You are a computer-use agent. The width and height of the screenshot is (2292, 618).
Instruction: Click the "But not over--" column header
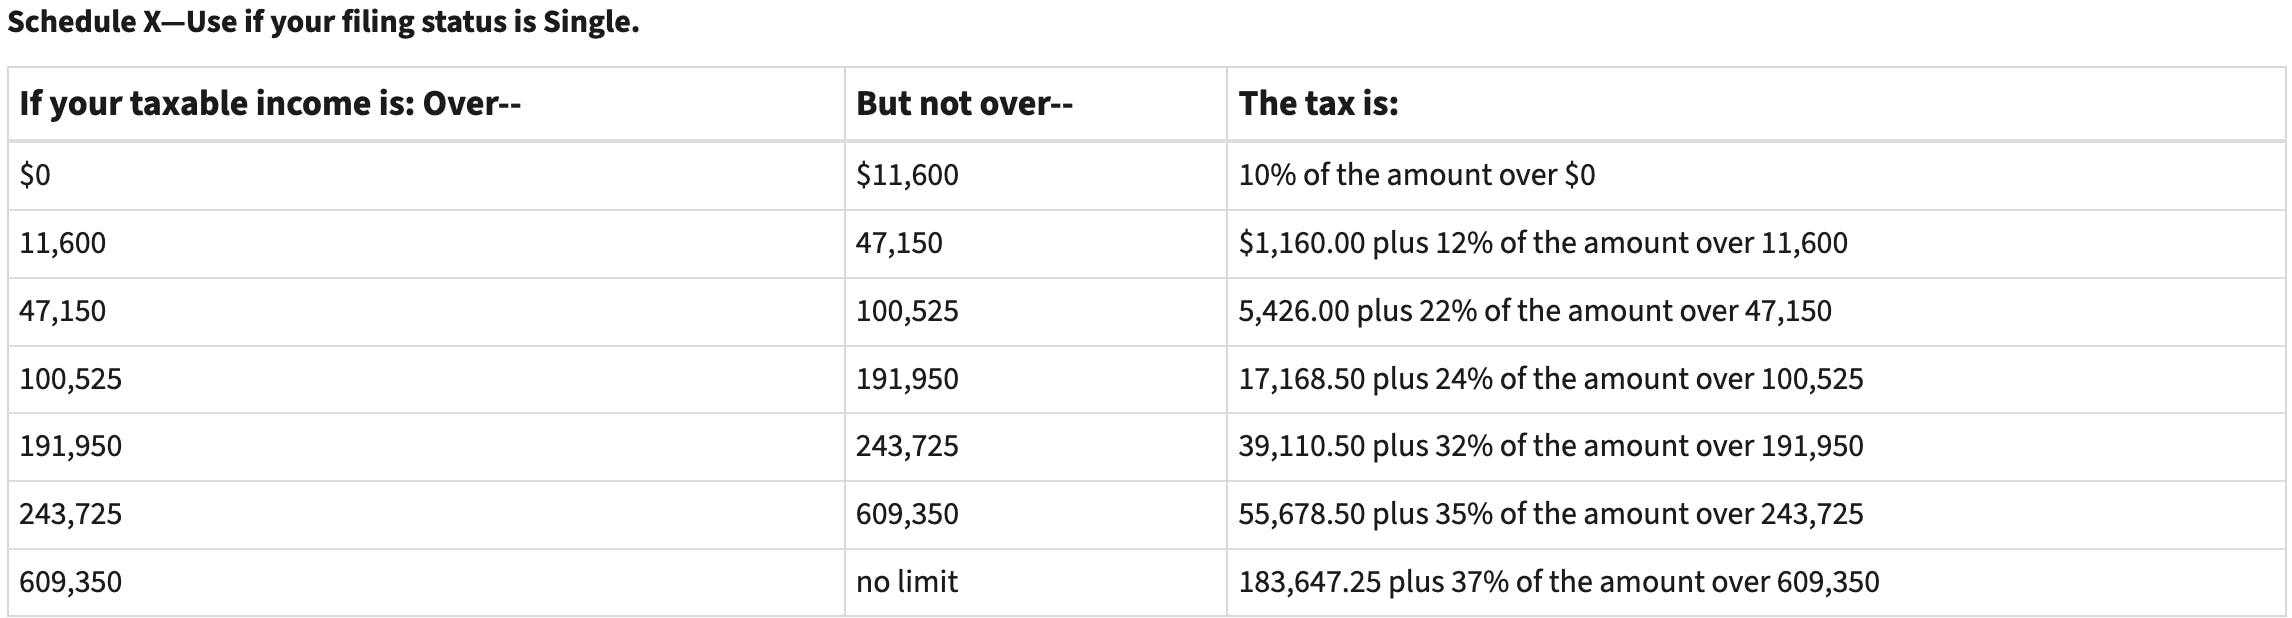point(964,104)
